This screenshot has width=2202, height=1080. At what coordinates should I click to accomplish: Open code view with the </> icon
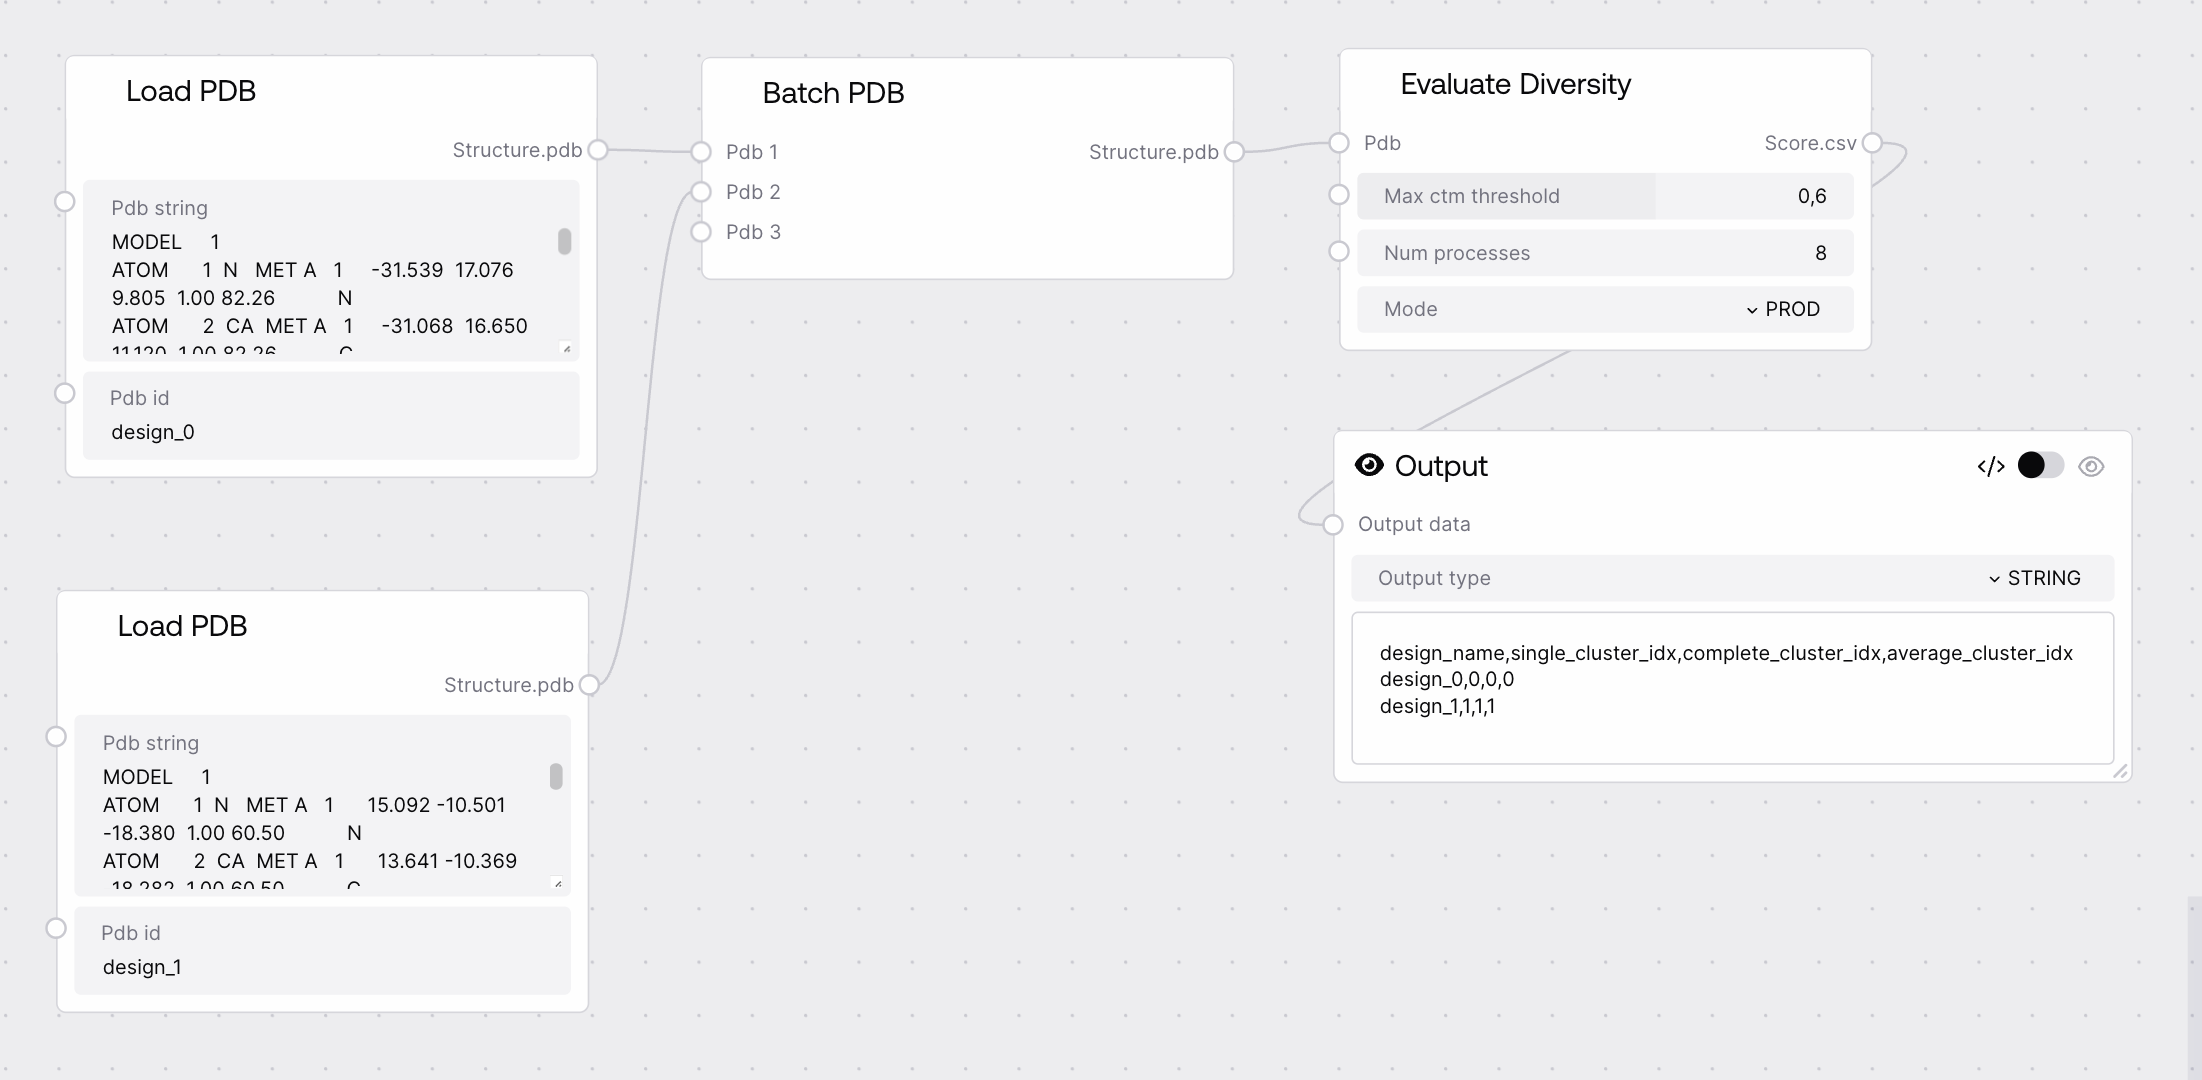point(1990,466)
